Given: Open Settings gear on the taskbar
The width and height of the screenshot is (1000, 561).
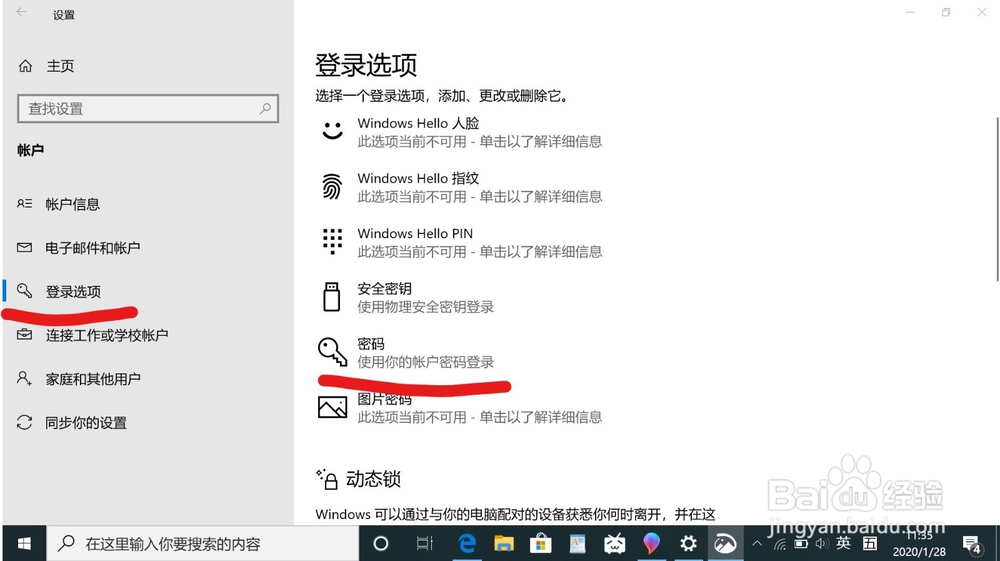Looking at the screenshot, I should (688, 543).
